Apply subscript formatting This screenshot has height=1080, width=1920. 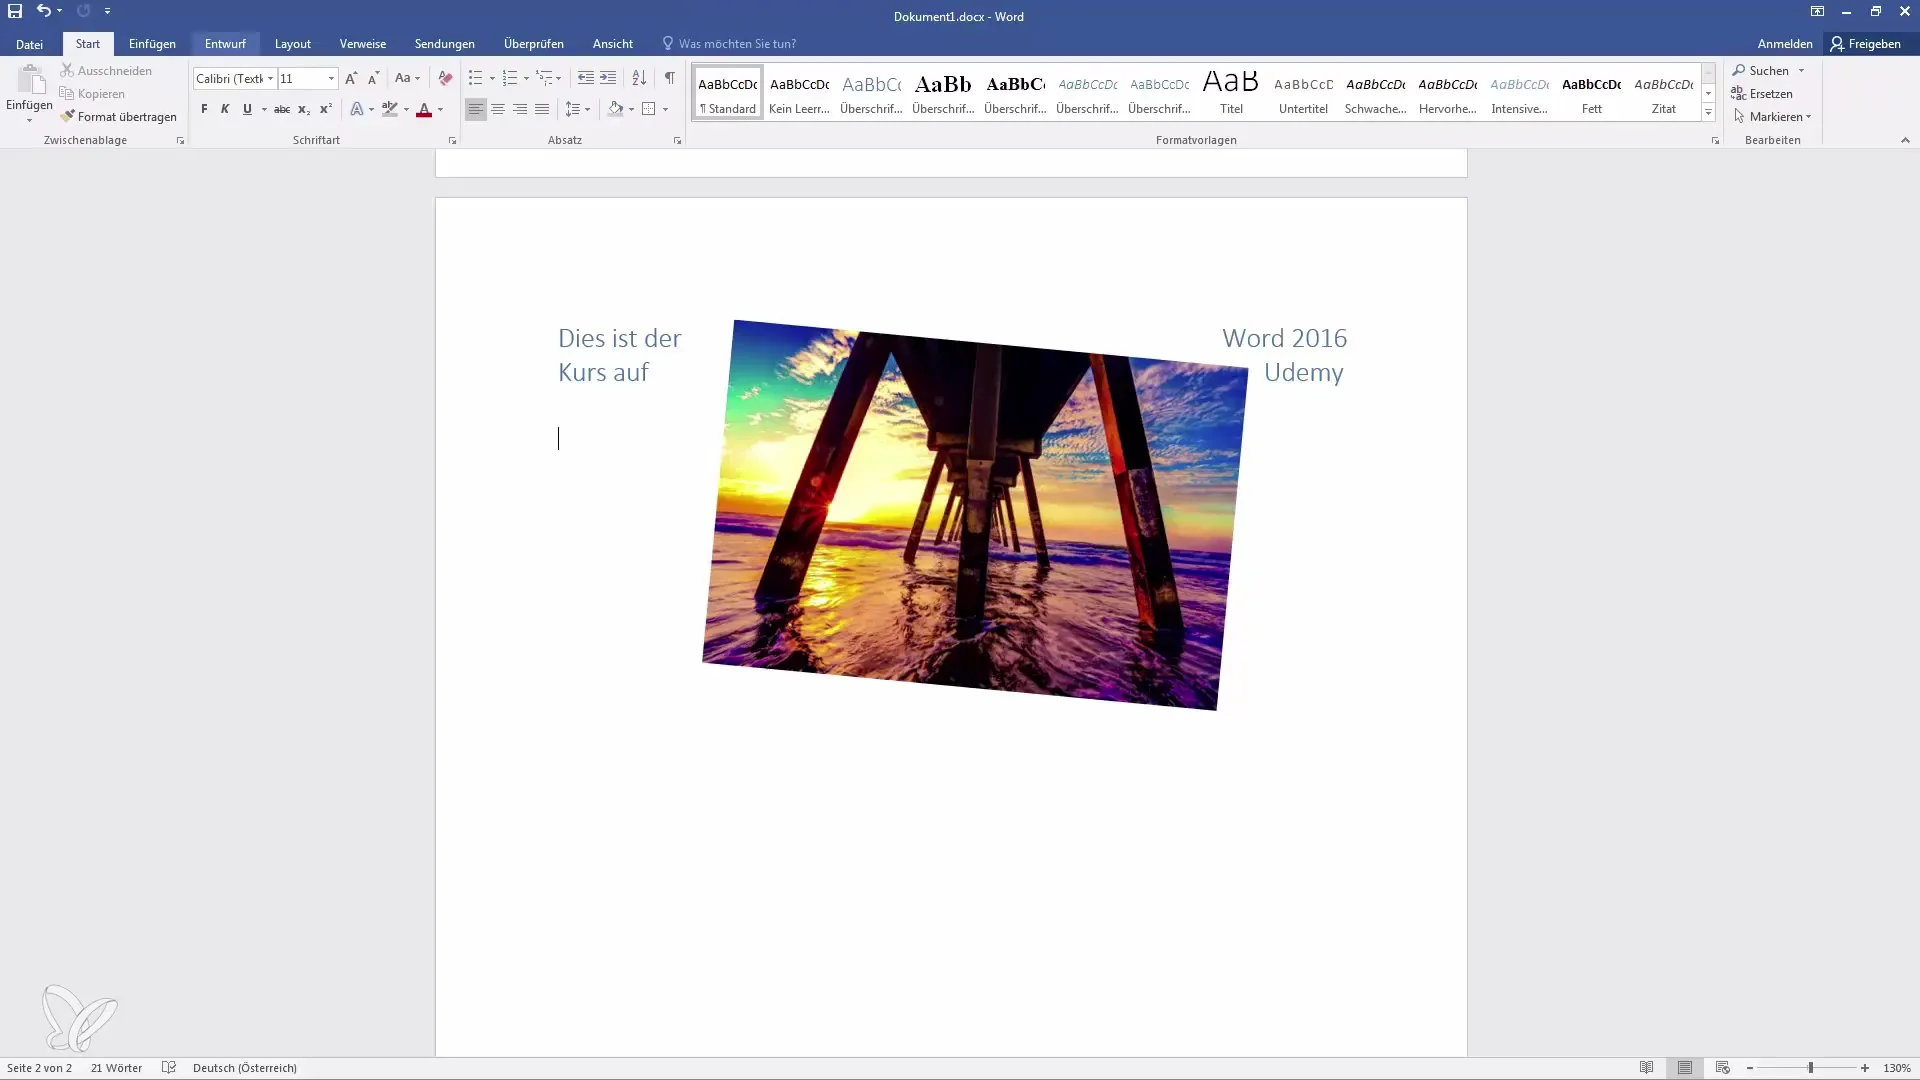click(304, 109)
